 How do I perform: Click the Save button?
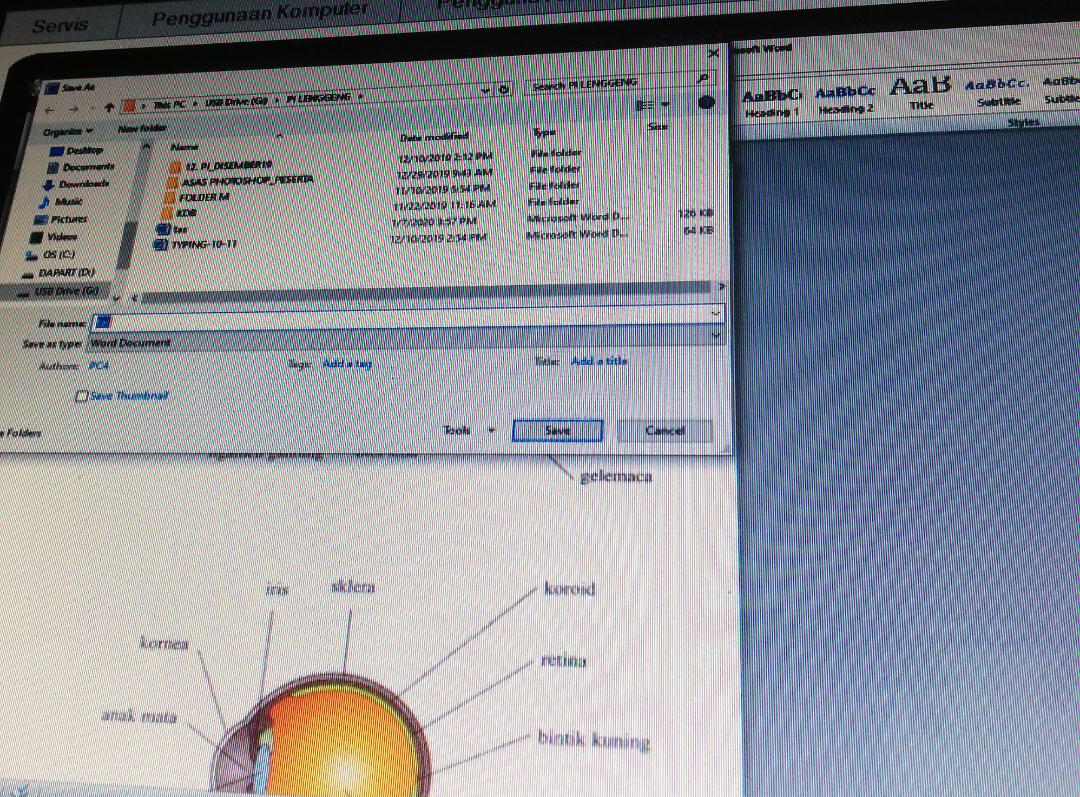coord(557,430)
